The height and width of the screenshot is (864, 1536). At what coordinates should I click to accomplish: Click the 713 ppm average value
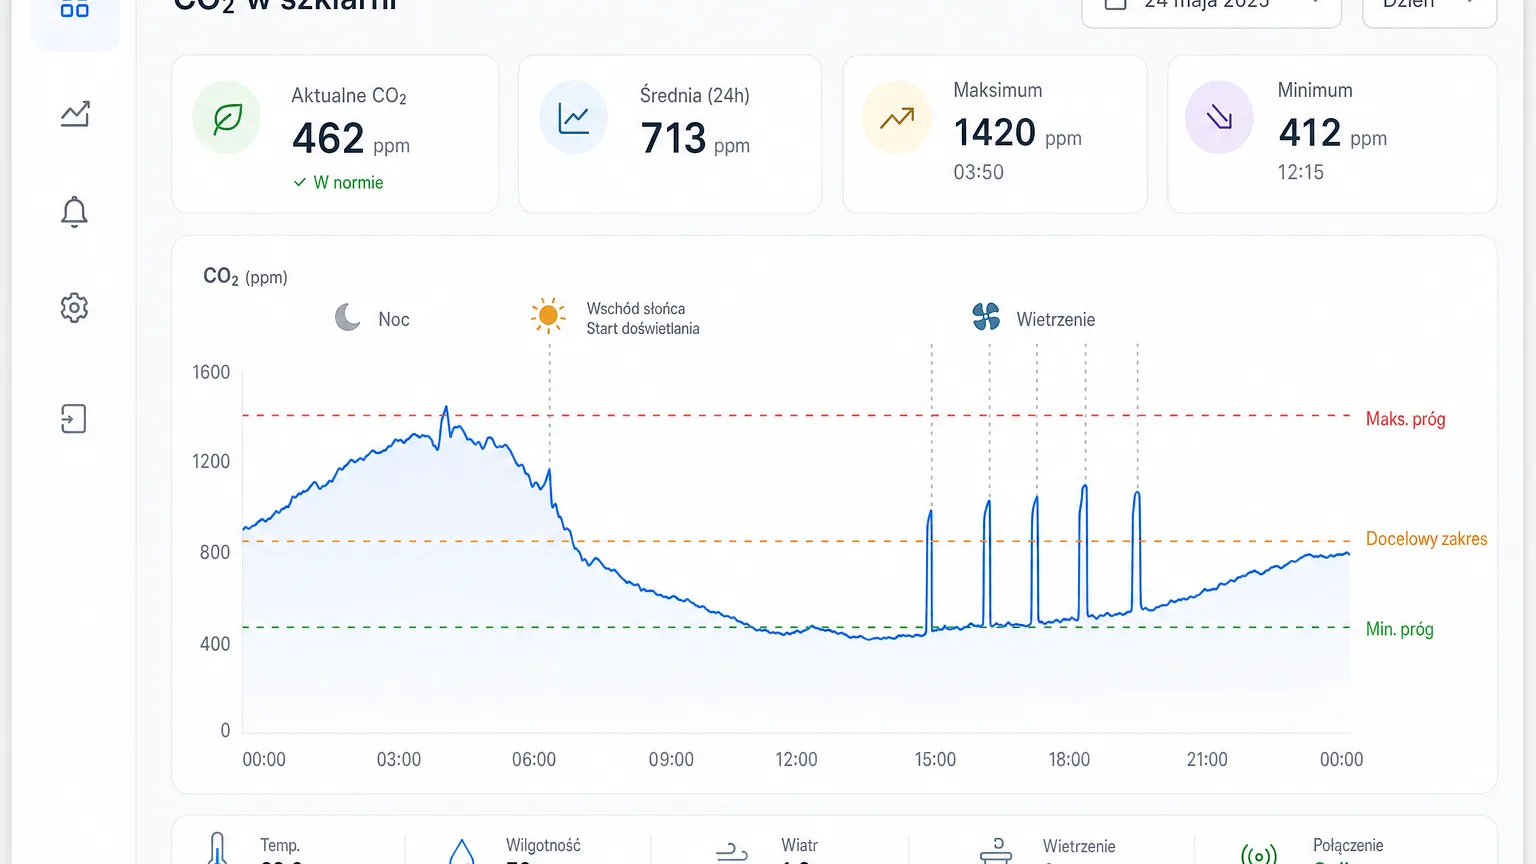coord(695,138)
